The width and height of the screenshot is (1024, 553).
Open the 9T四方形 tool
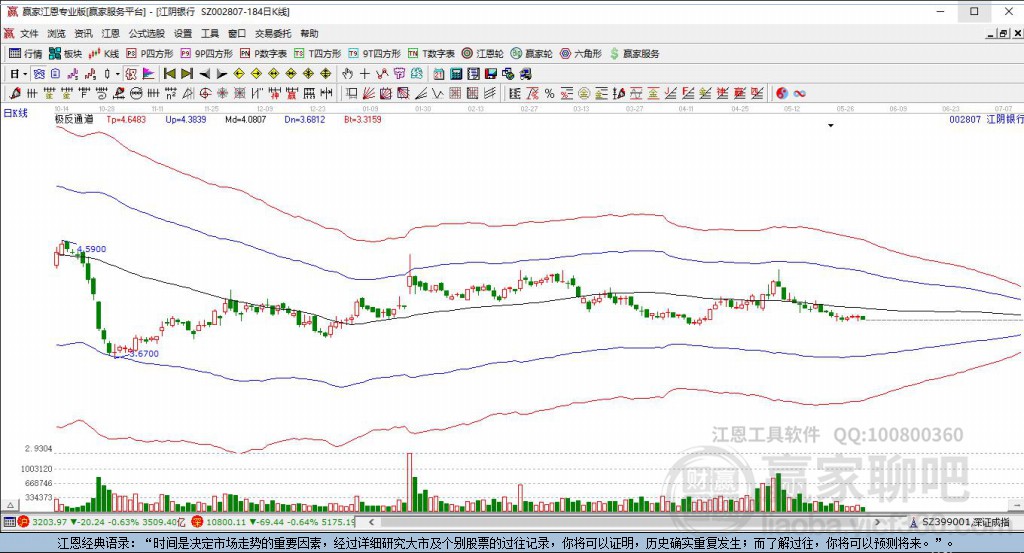click(x=374, y=54)
